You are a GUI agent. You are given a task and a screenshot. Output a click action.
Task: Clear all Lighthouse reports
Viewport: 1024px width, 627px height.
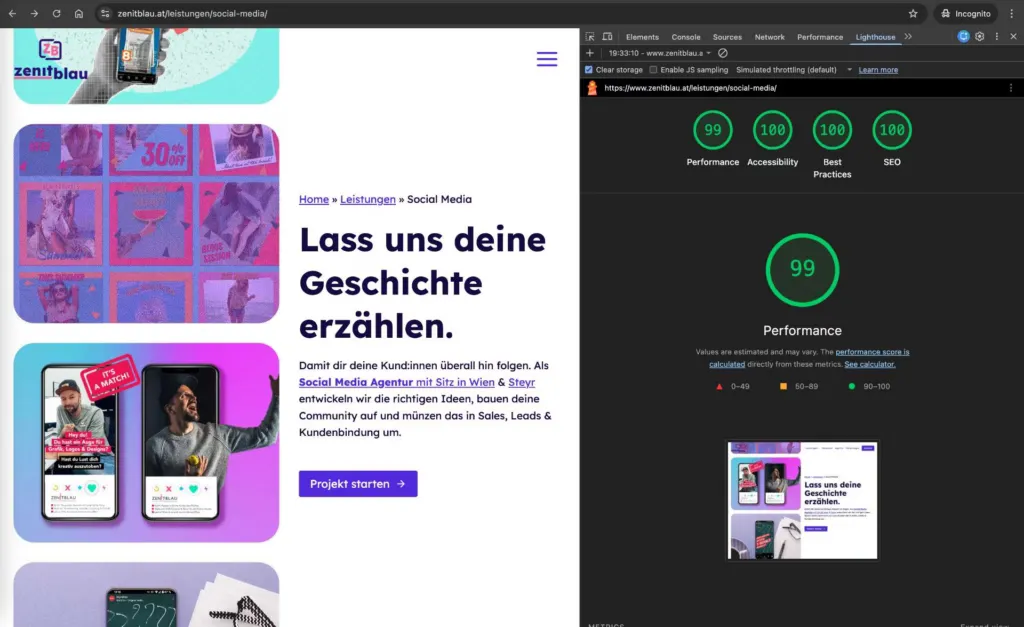[x=723, y=53]
